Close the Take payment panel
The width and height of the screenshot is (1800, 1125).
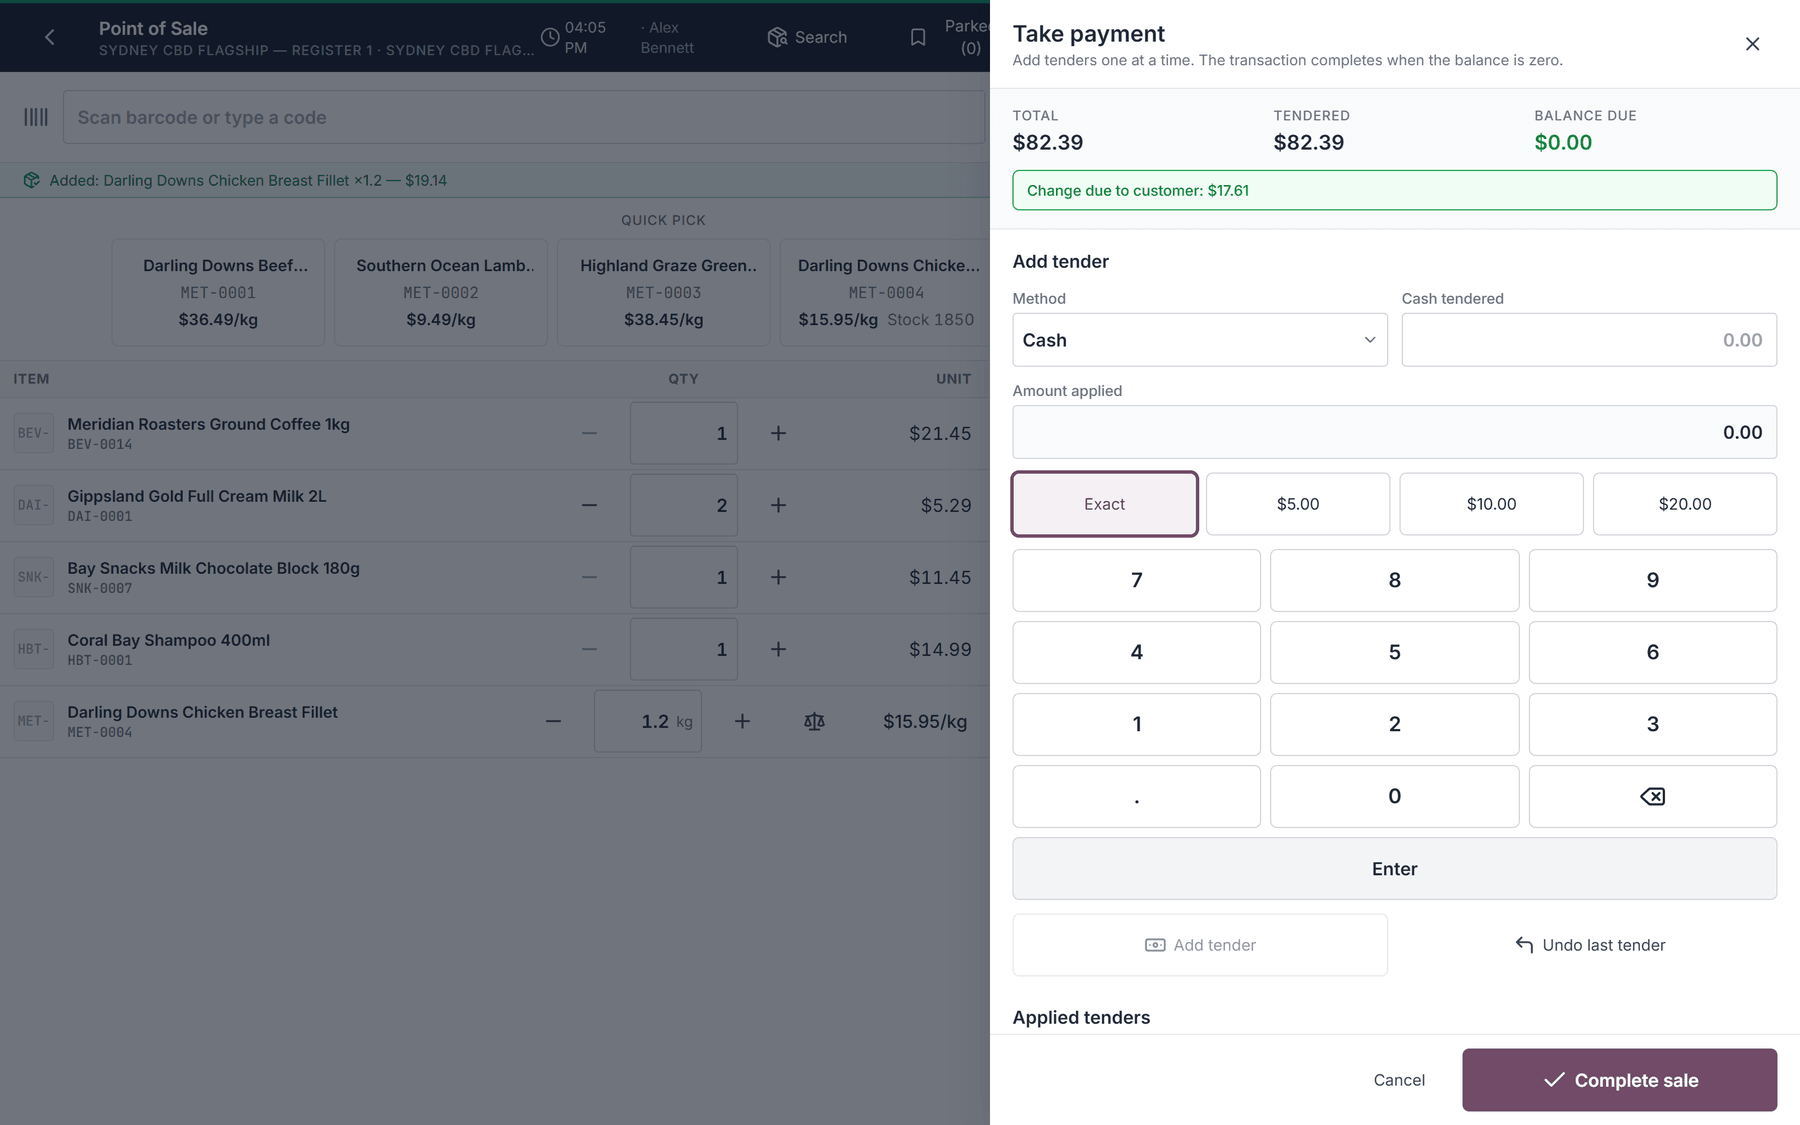click(1752, 44)
